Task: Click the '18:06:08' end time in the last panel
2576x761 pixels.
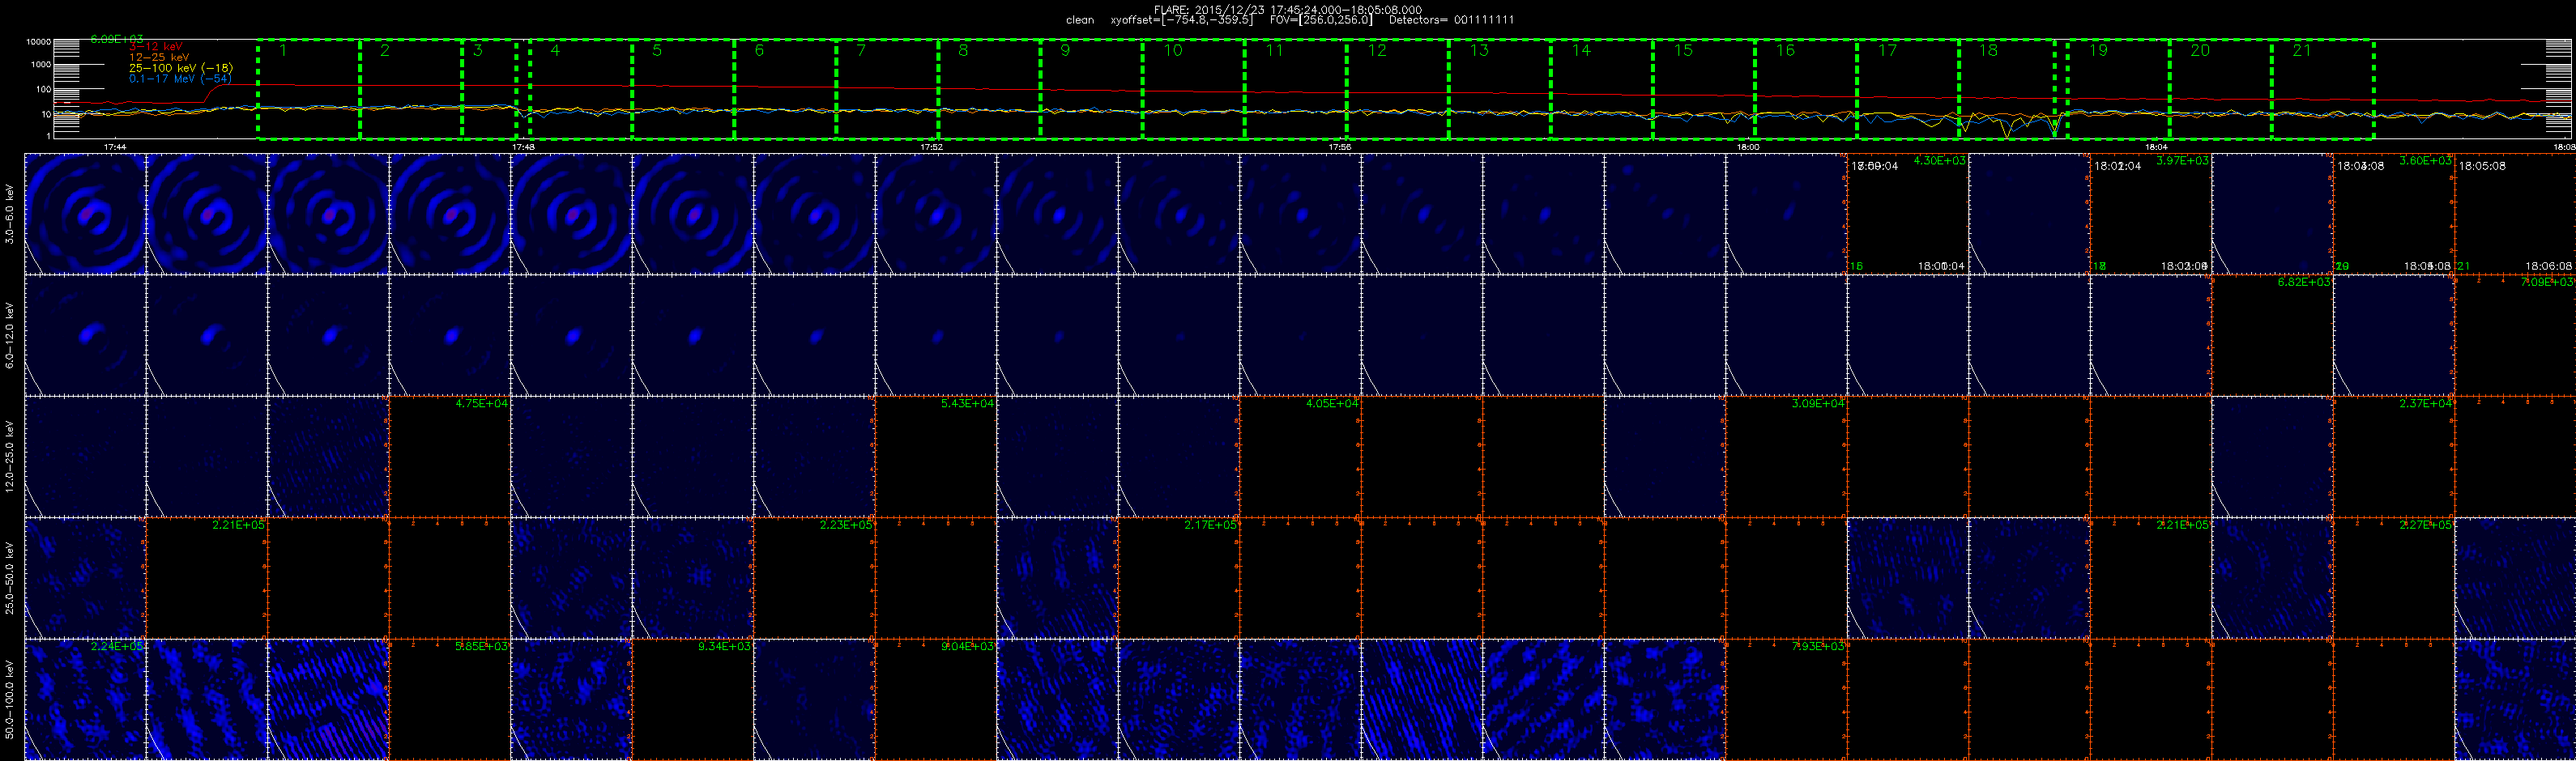Action: (2549, 266)
